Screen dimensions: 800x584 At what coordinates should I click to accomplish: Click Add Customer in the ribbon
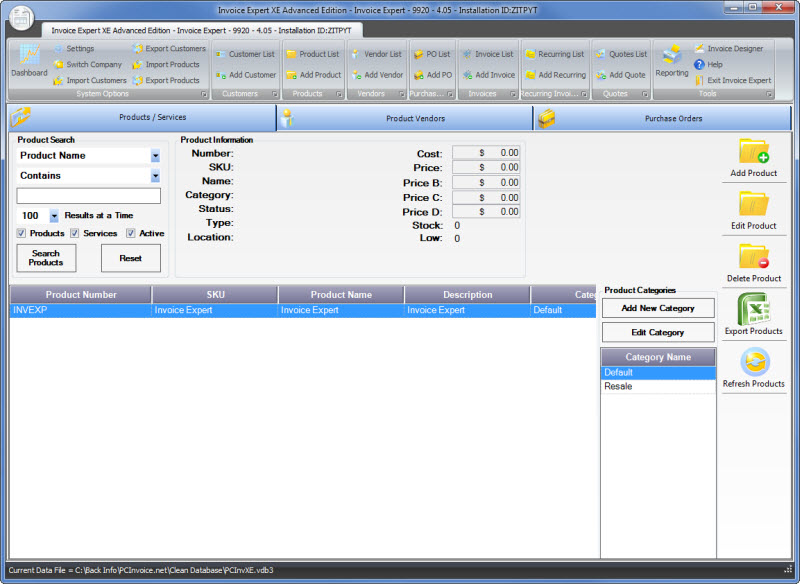(x=246, y=75)
